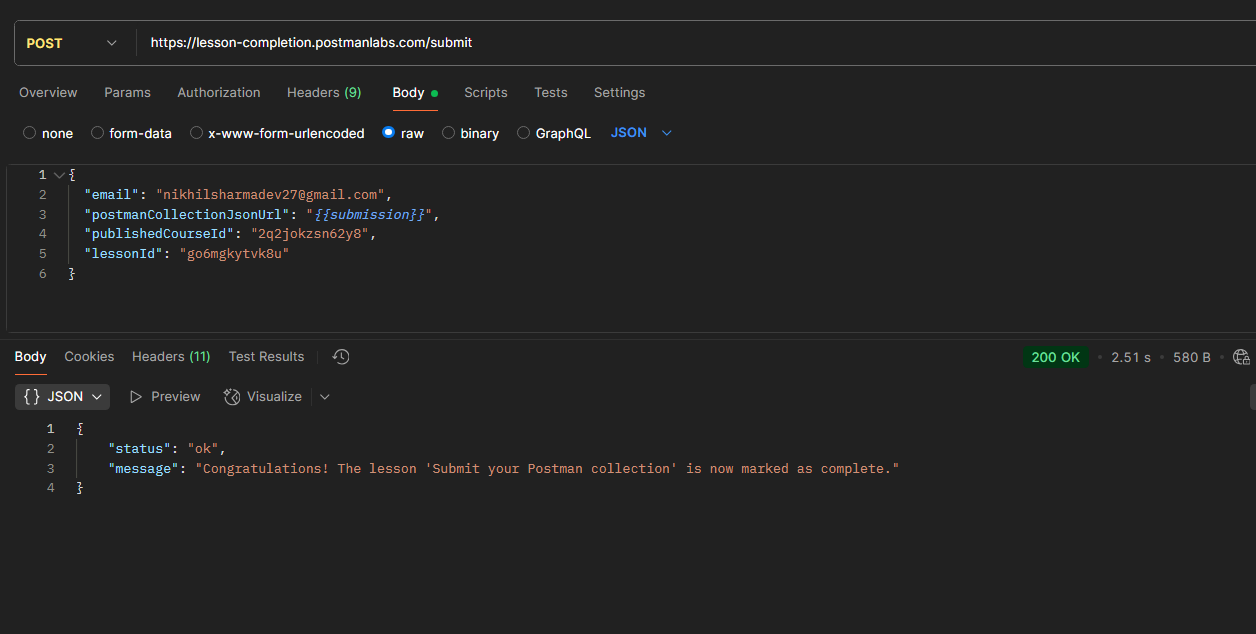
Task: Click the "message" key in the response
Action: (144, 468)
